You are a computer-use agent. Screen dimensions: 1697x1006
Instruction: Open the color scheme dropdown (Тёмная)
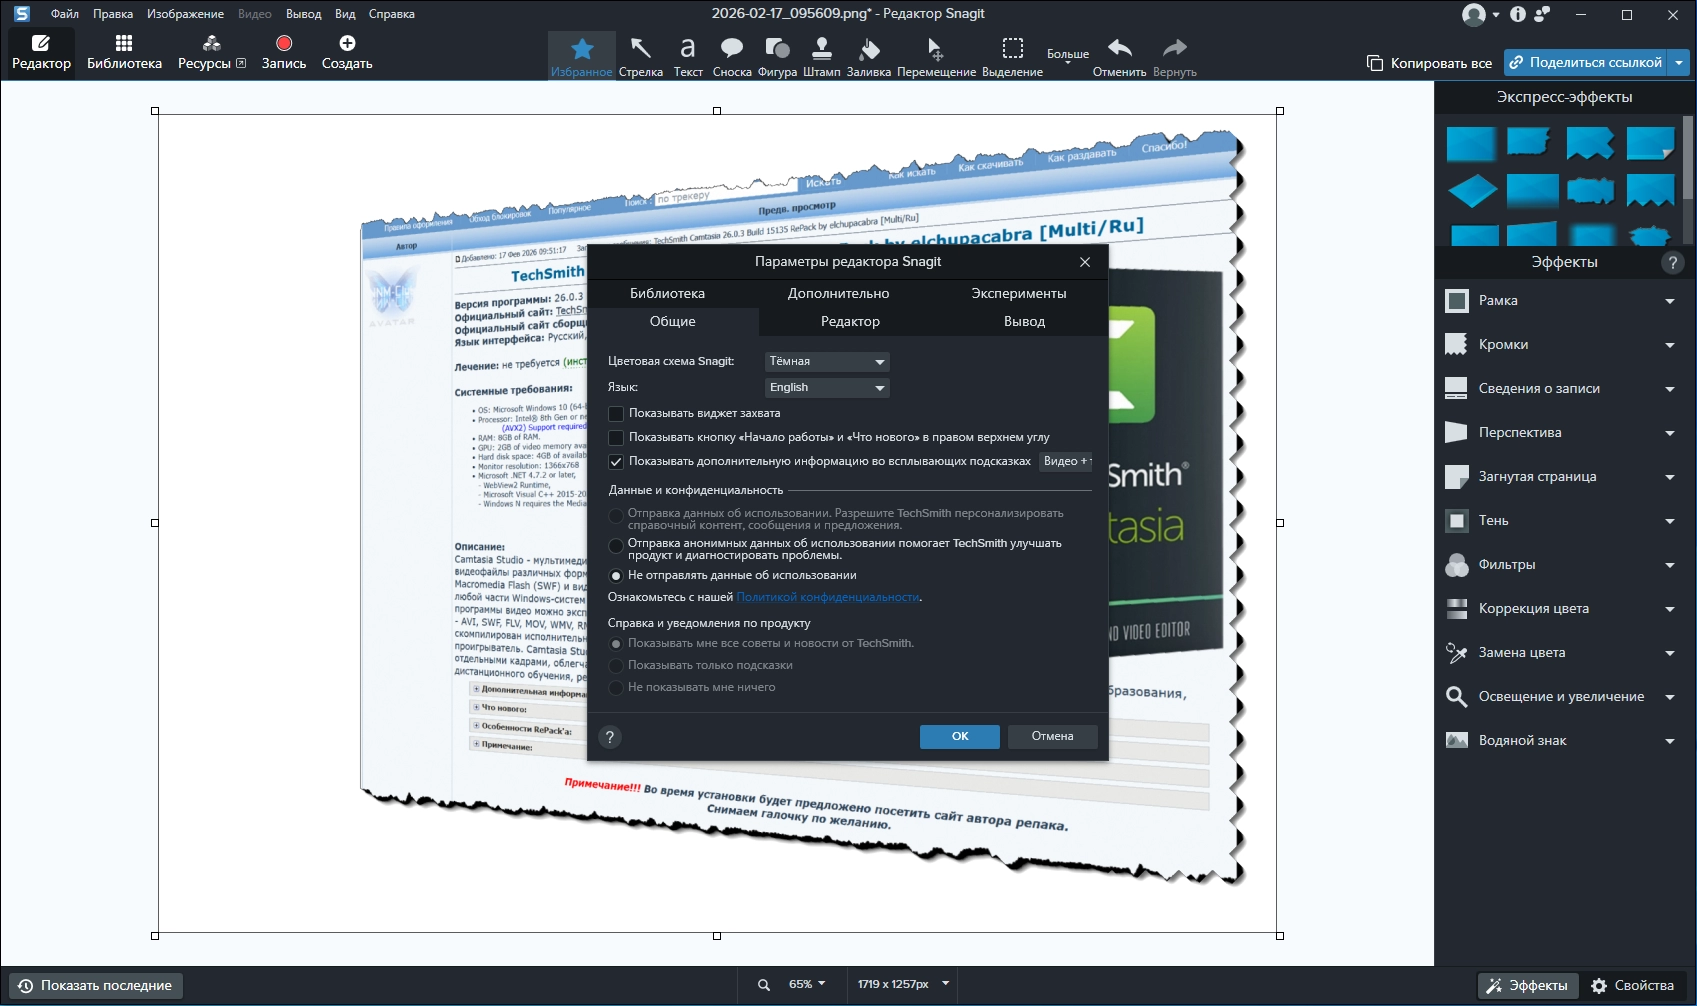[x=827, y=362]
